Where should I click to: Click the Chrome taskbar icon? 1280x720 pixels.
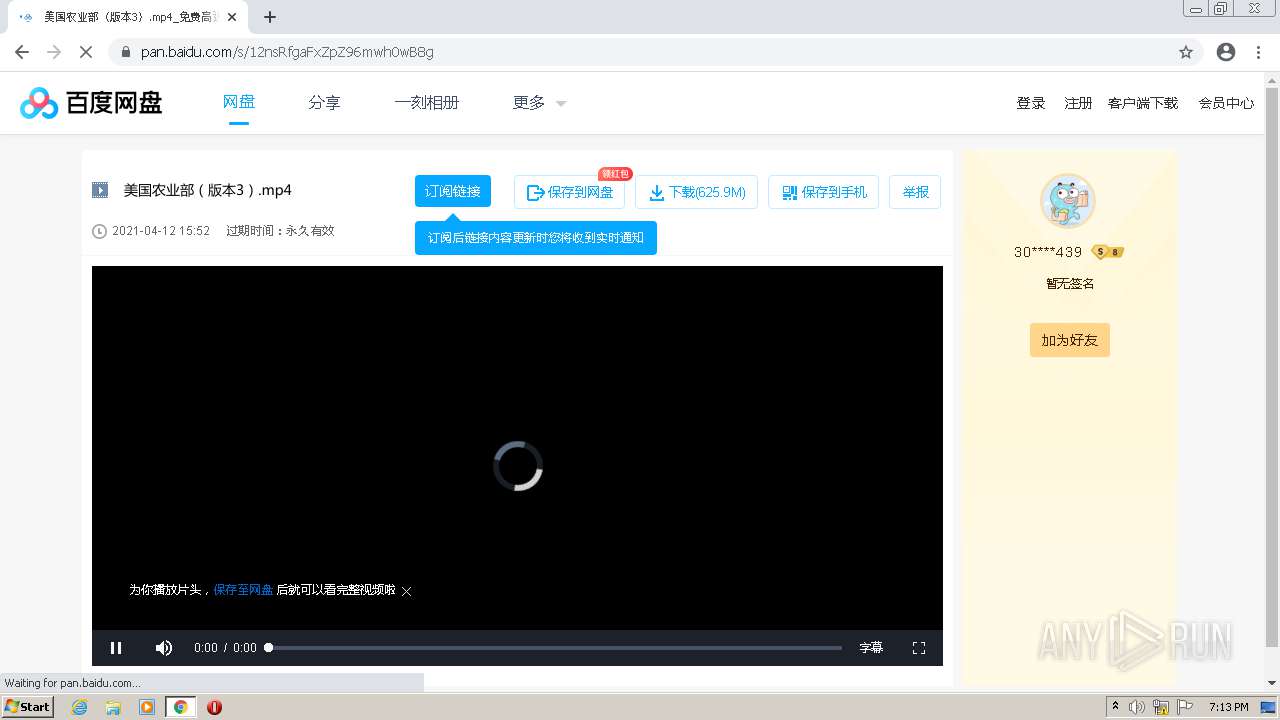(x=180, y=707)
